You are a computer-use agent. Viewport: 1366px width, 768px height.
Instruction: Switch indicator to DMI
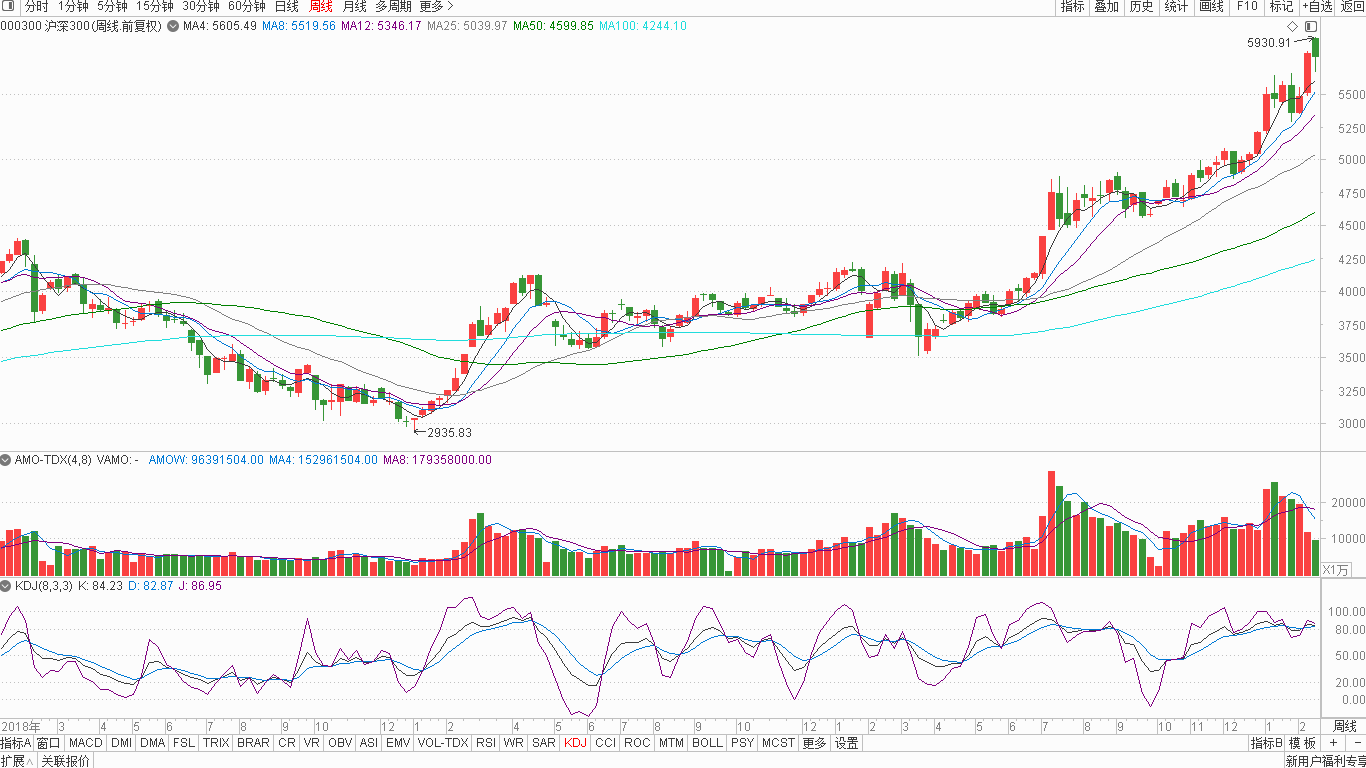tap(121, 743)
